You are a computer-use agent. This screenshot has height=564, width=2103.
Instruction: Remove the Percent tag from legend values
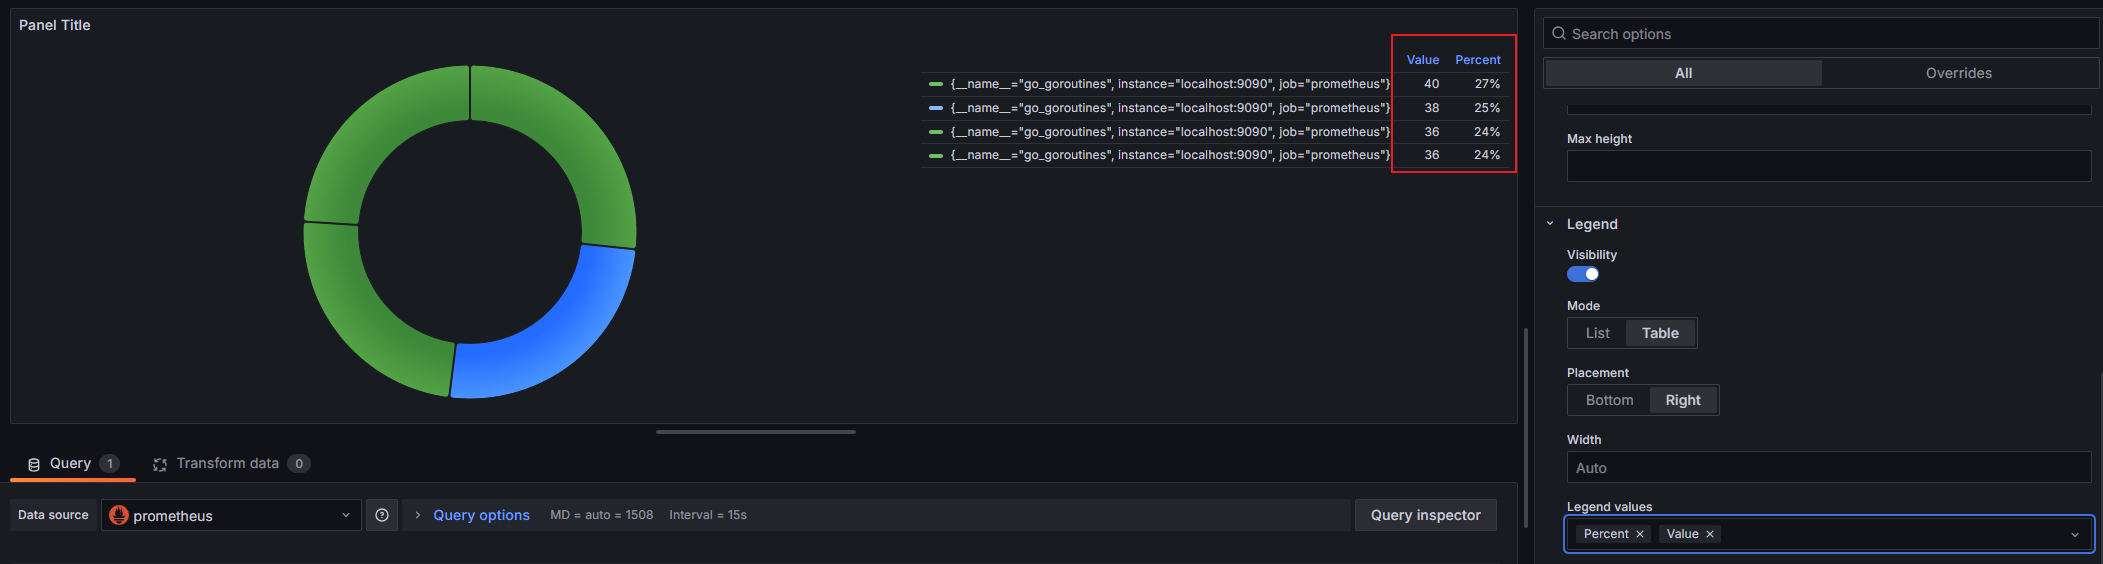click(x=1640, y=534)
